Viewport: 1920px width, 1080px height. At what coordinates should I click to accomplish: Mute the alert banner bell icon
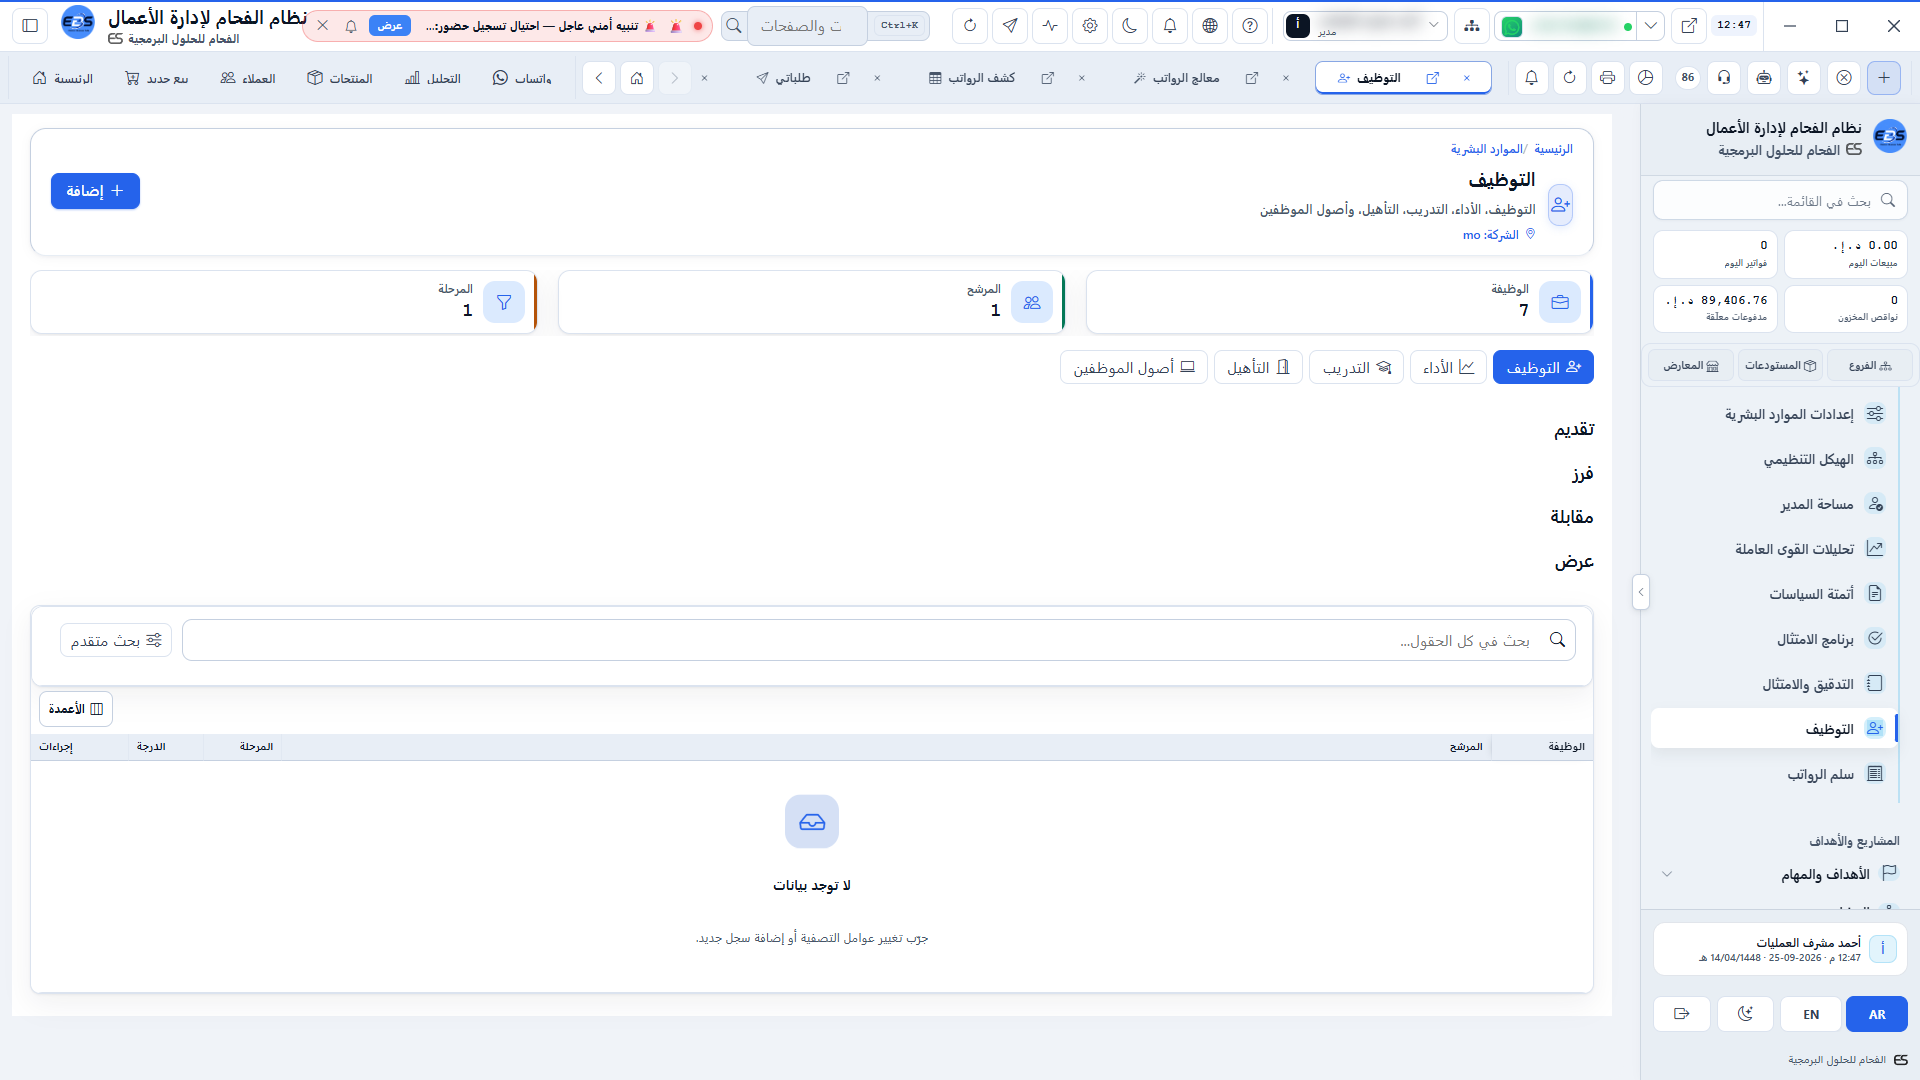pos(351,26)
